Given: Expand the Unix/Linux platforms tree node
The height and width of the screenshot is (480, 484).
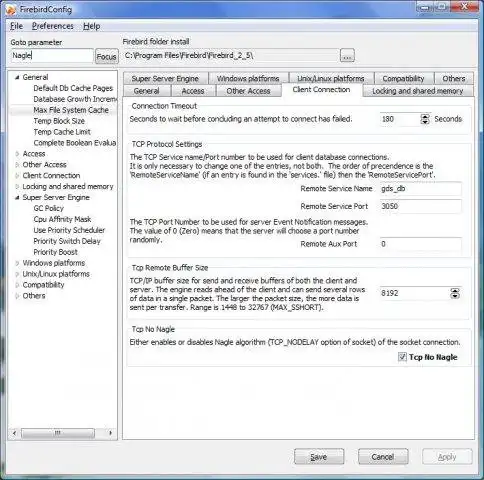Looking at the screenshot, I should (x=17, y=274).
